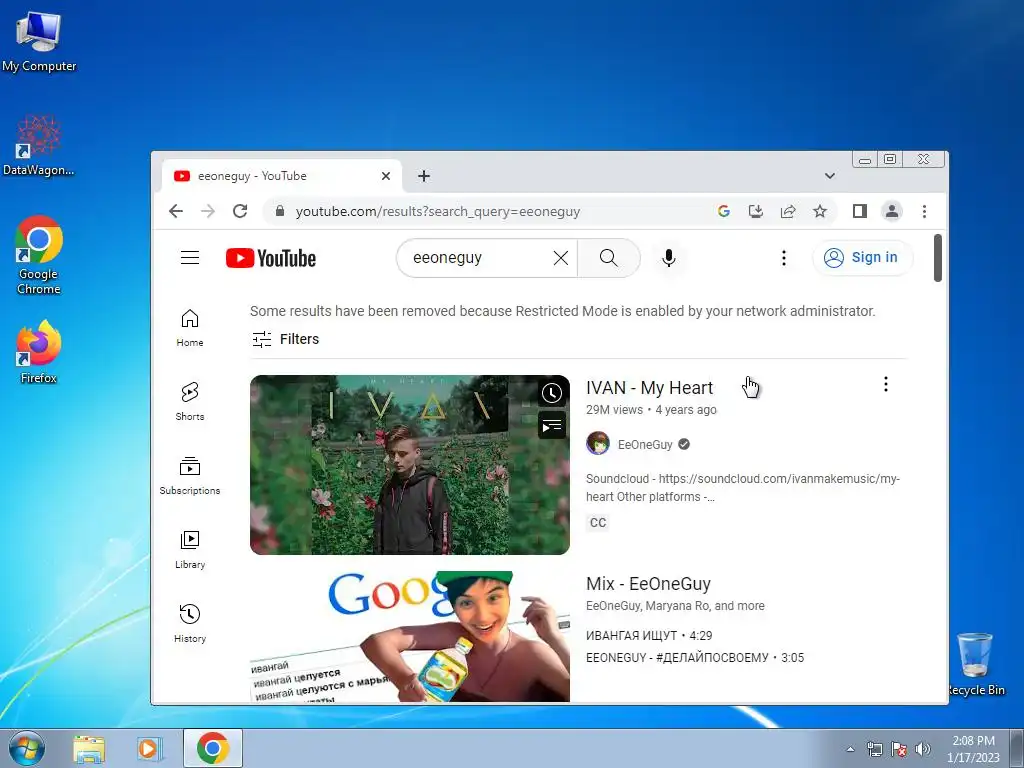Image resolution: width=1024 pixels, height=768 pixels.
Task: Select My Computer desktop icon
Action: (x=39, y=41)
